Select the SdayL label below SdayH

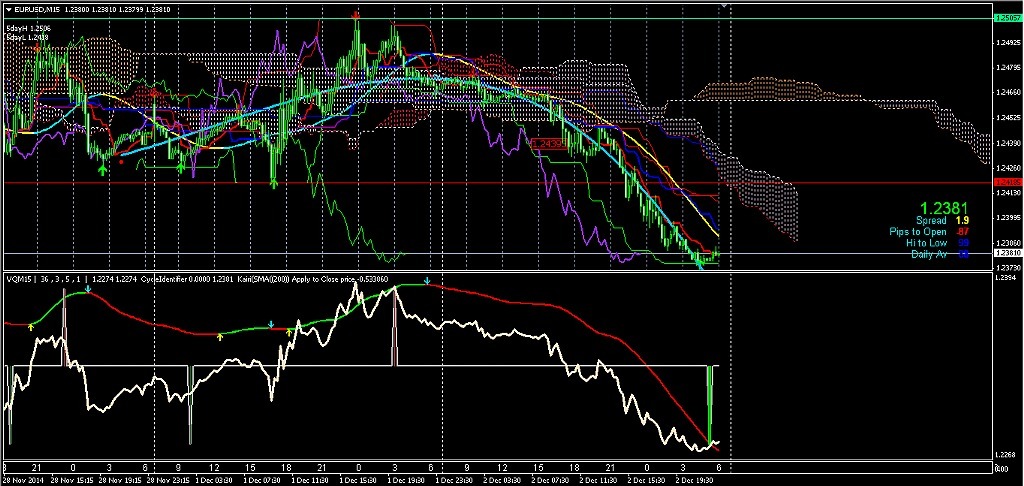tap(28, 38)
